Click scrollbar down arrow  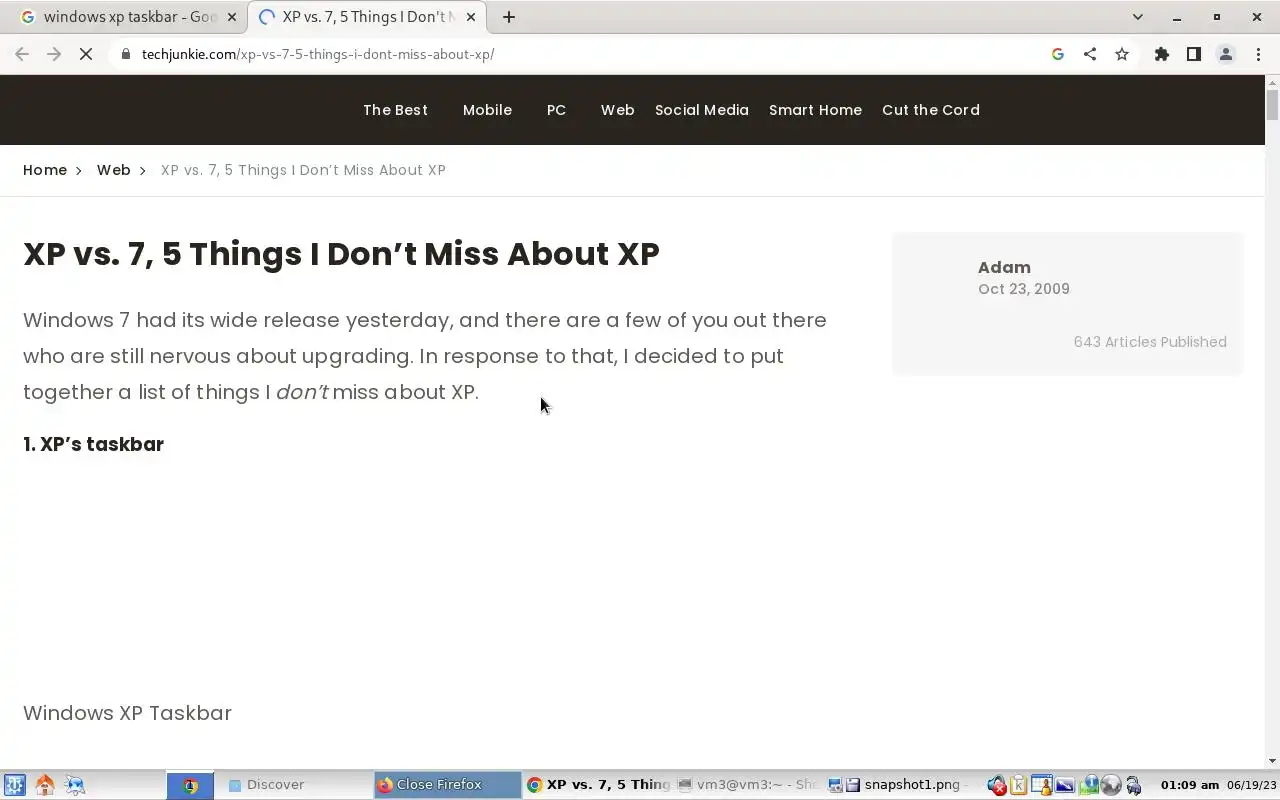coord(1272,762)
